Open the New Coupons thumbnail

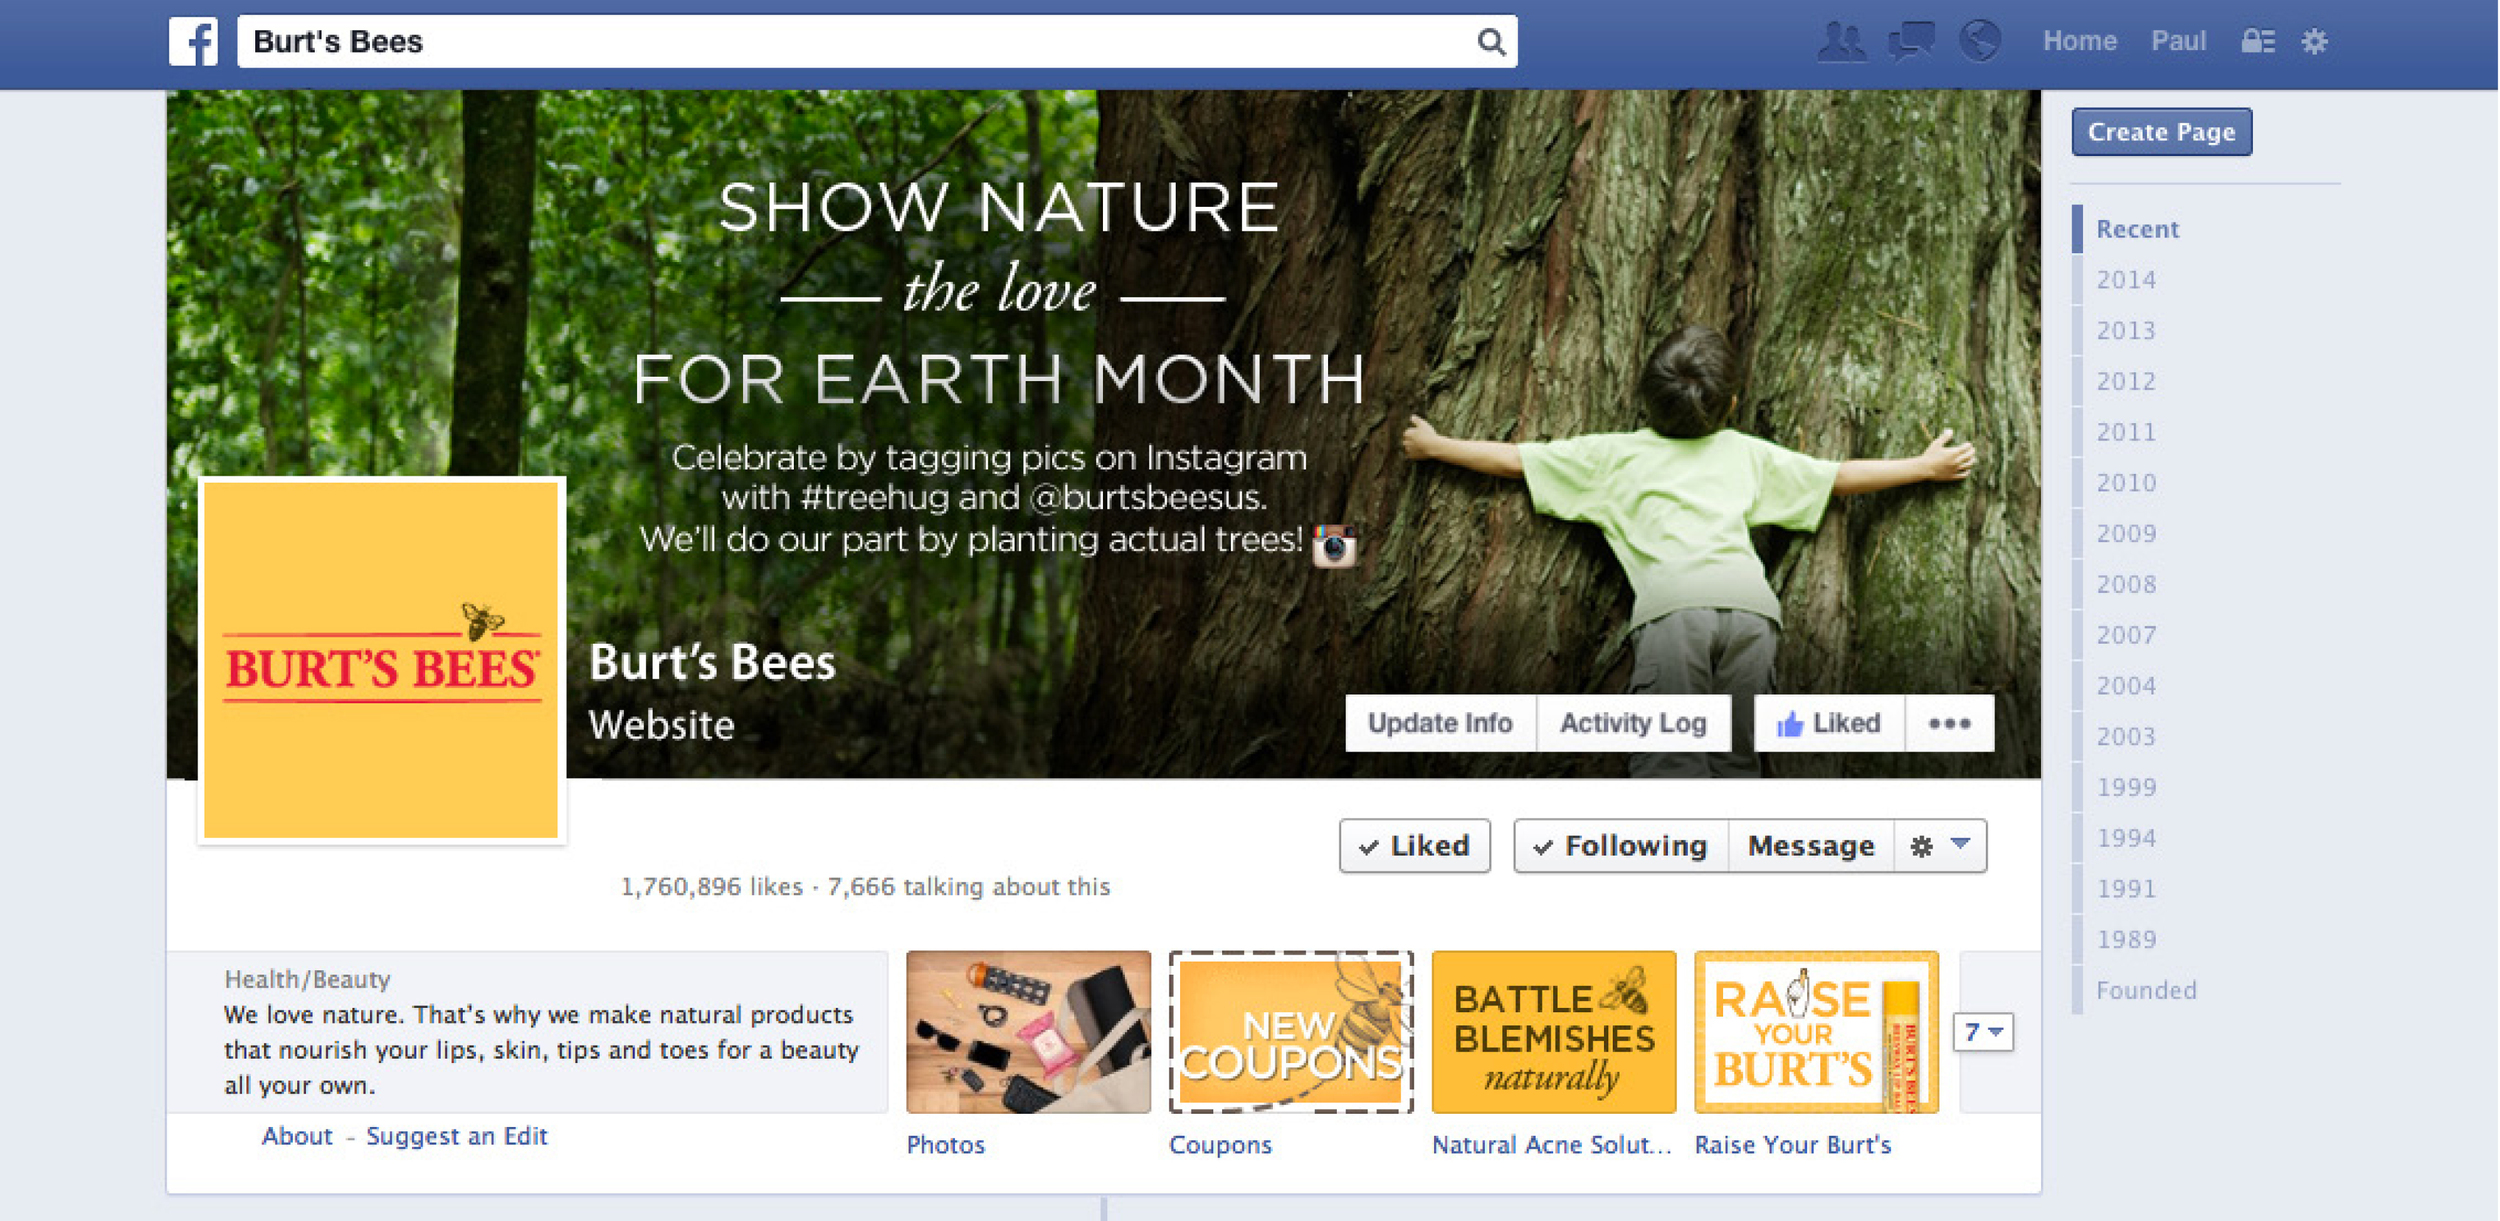[x=1291, y=1032]
